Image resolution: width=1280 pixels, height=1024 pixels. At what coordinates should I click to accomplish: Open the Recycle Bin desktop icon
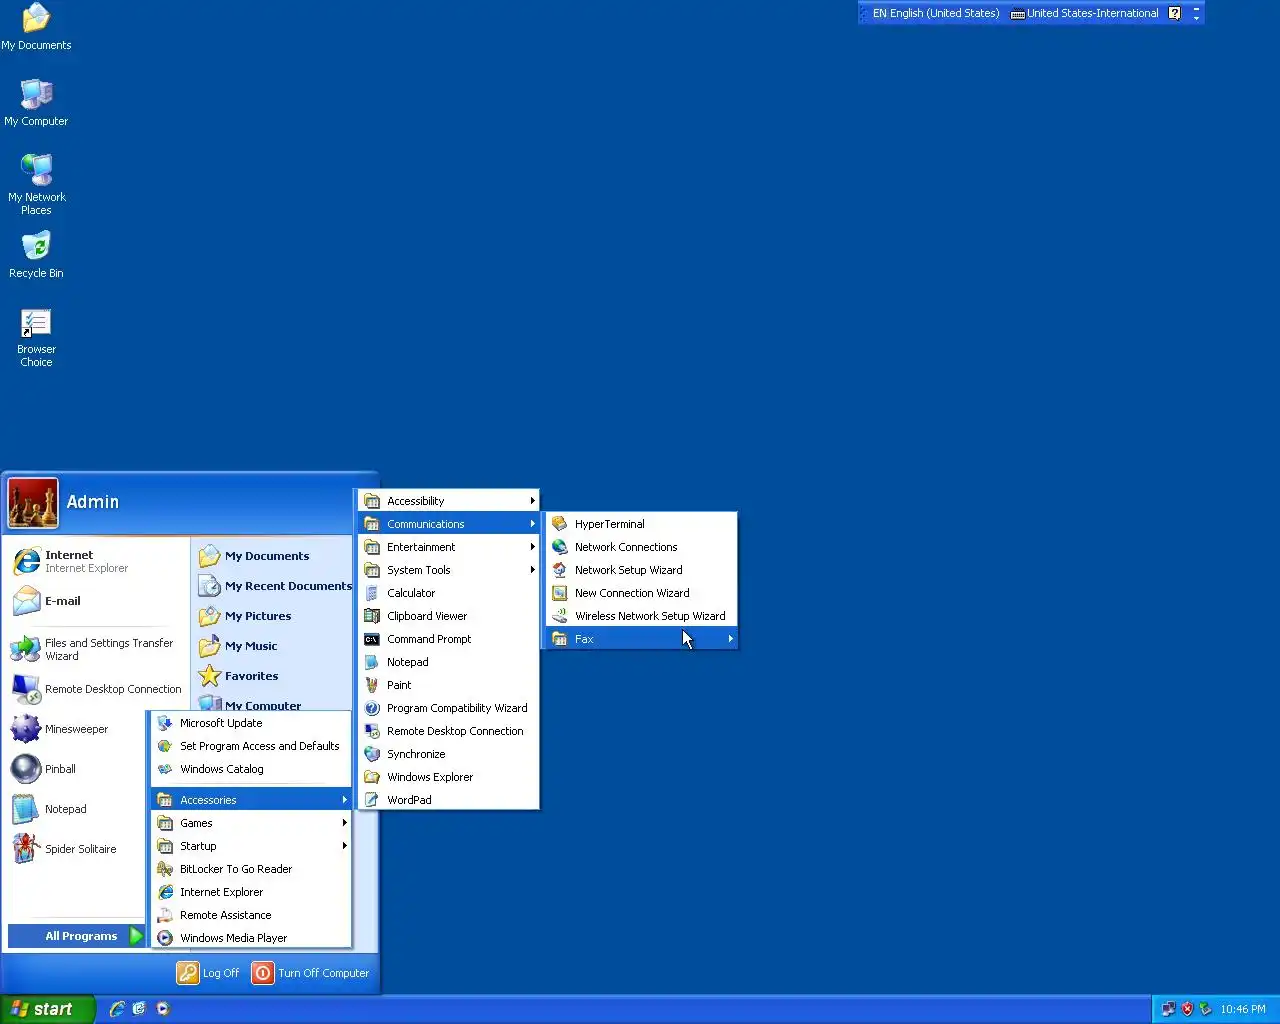[36, 255]
